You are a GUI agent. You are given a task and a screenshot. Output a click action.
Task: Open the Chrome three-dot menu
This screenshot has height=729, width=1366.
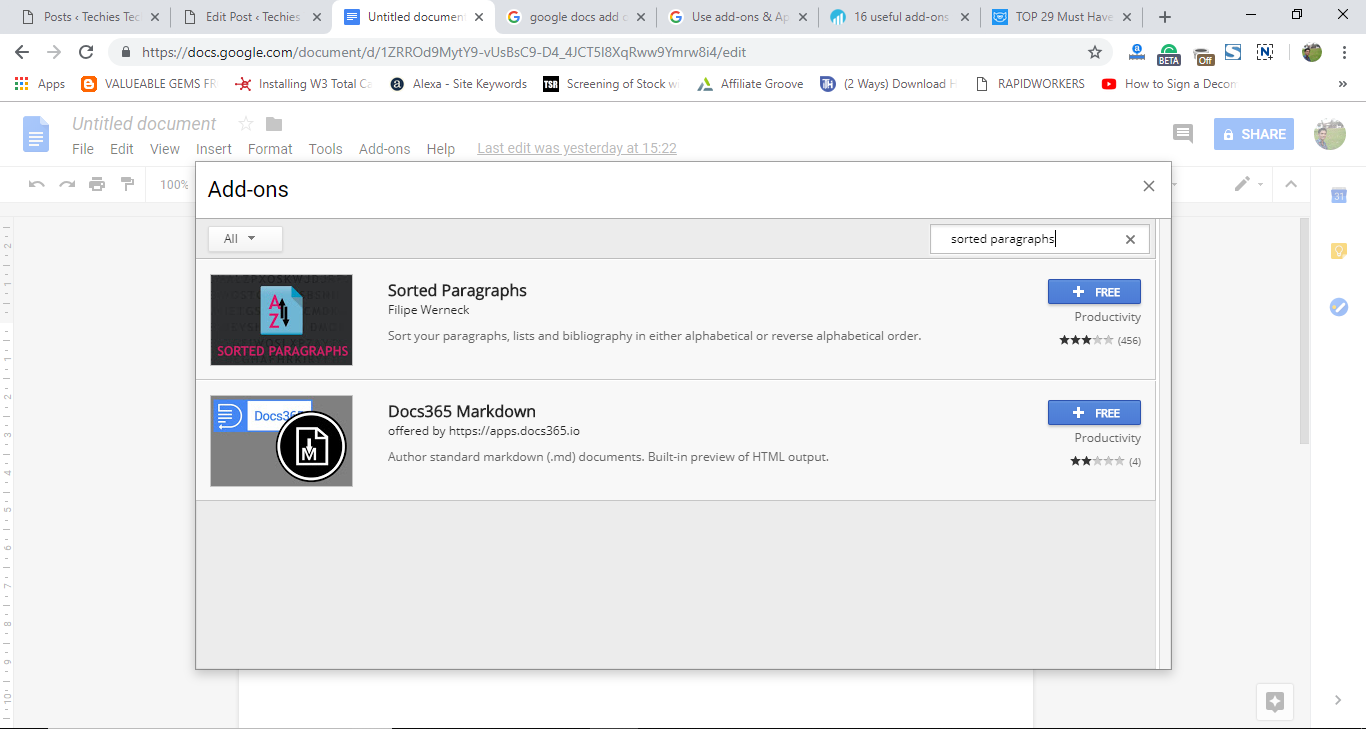[x=1344, y=52]
